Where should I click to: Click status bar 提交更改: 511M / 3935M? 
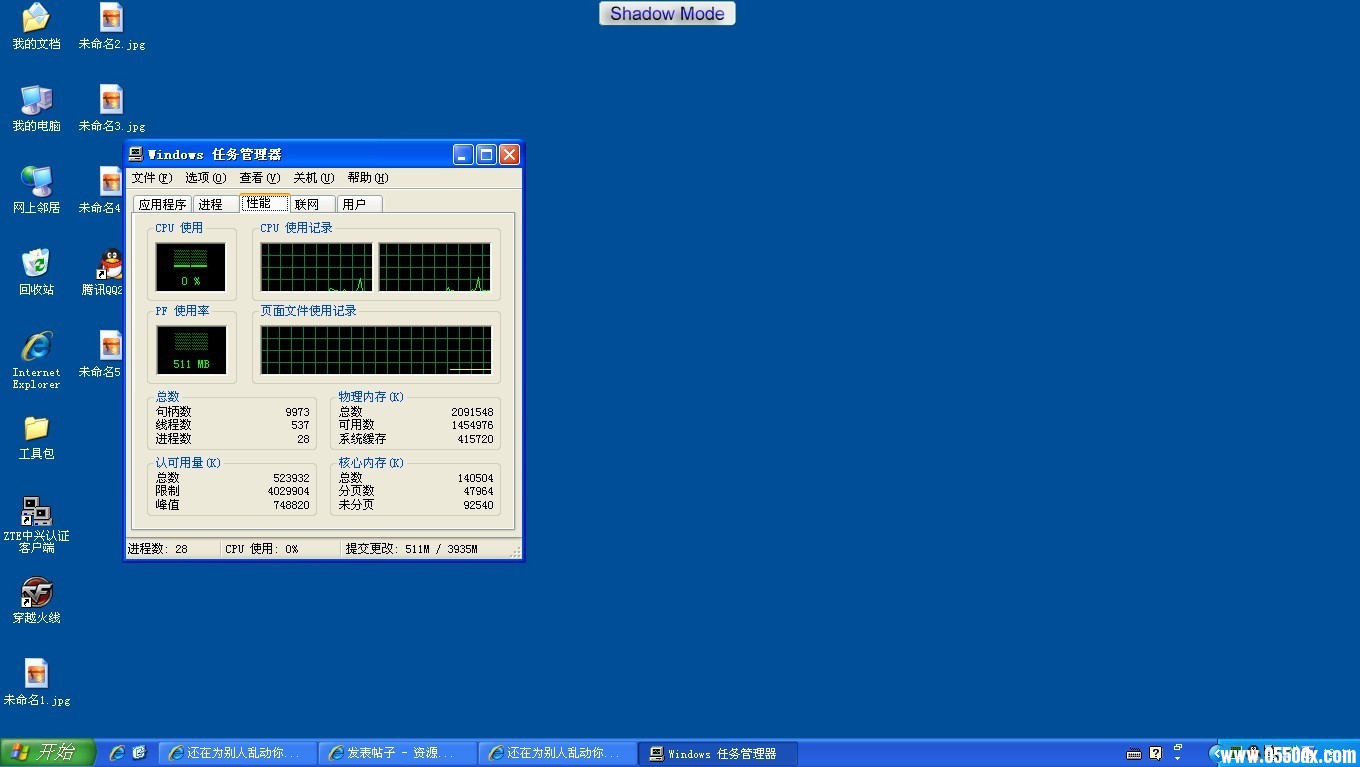(x=412, y=549)
